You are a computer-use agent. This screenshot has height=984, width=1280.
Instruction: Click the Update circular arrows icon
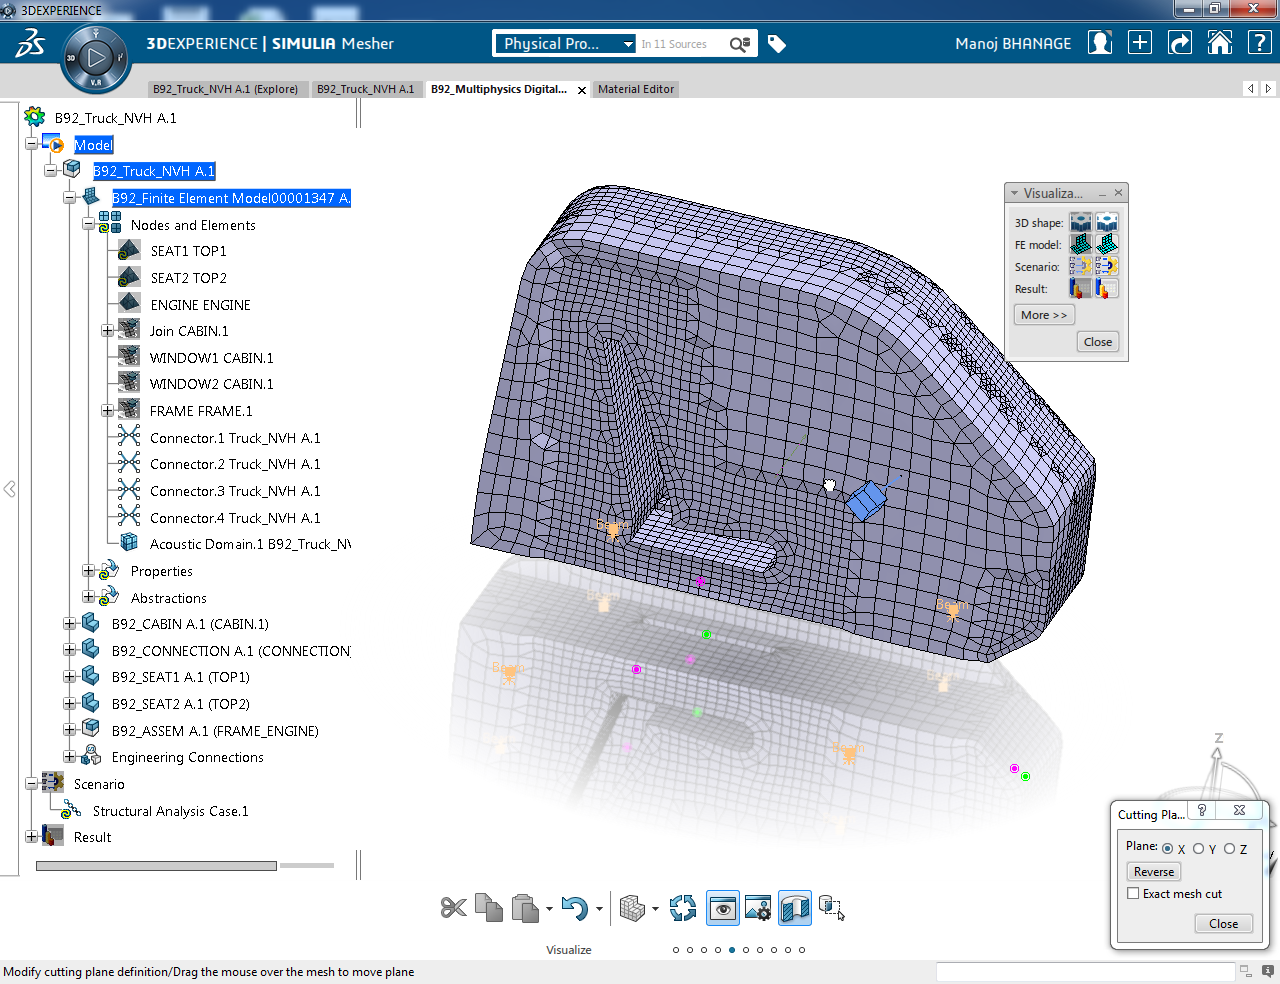point(683,908)
